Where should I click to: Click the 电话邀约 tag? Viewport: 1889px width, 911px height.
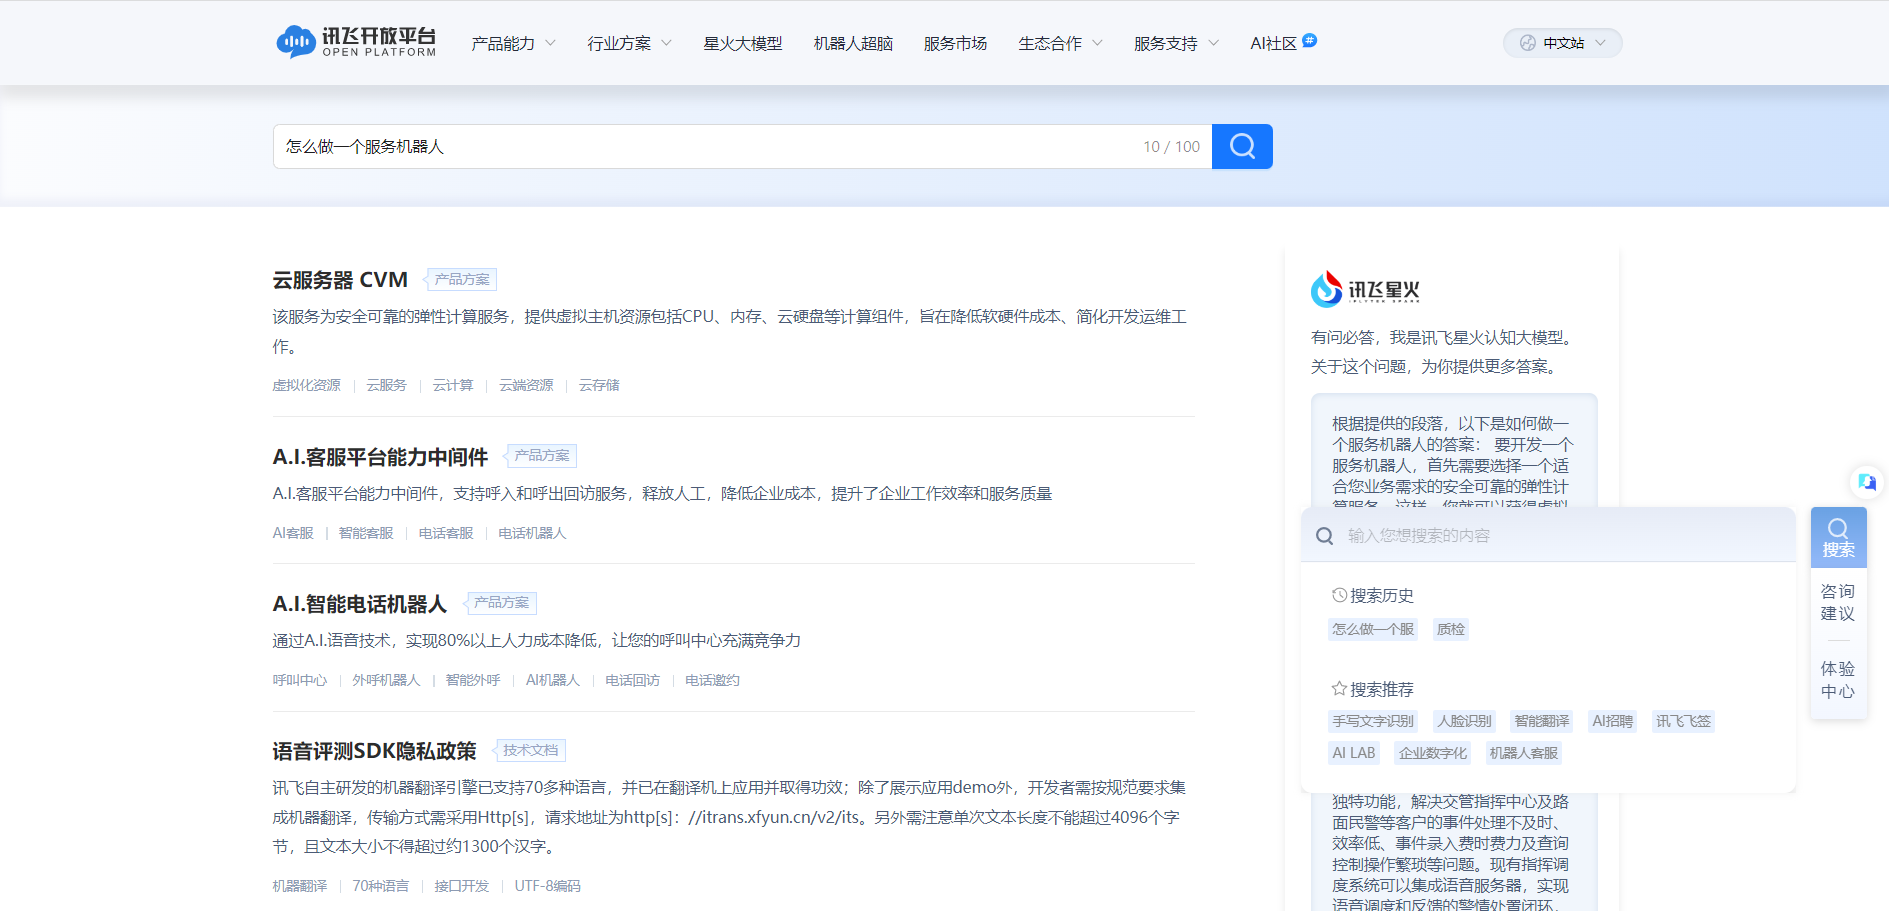tap(712, 680)
